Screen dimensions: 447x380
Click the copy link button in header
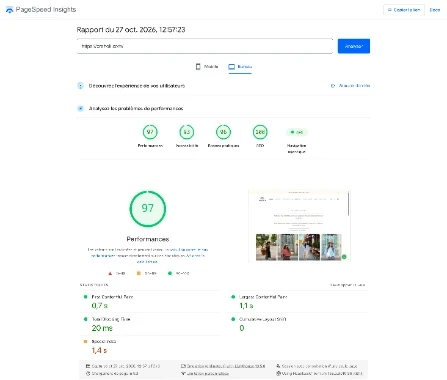pos(404,10)
